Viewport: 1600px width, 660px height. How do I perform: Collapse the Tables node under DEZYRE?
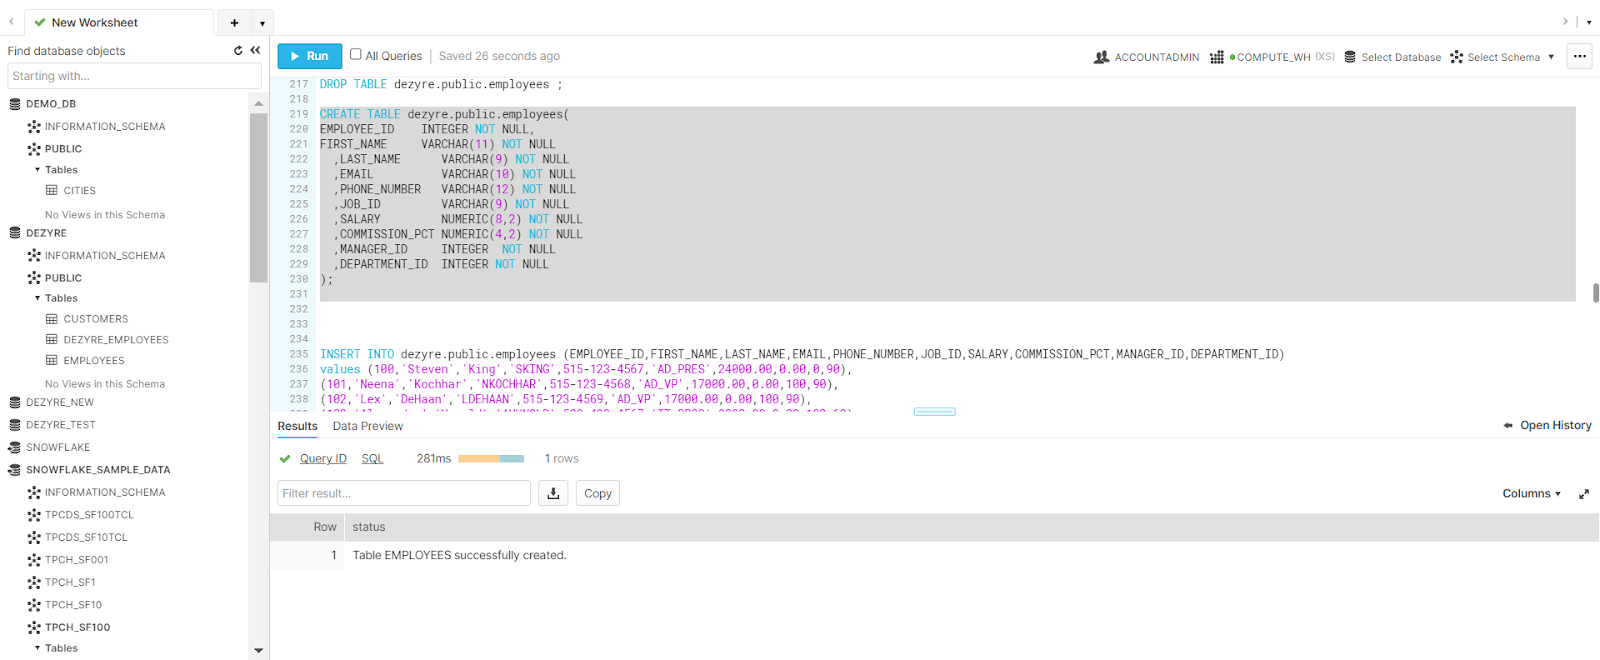coord(38,298)
